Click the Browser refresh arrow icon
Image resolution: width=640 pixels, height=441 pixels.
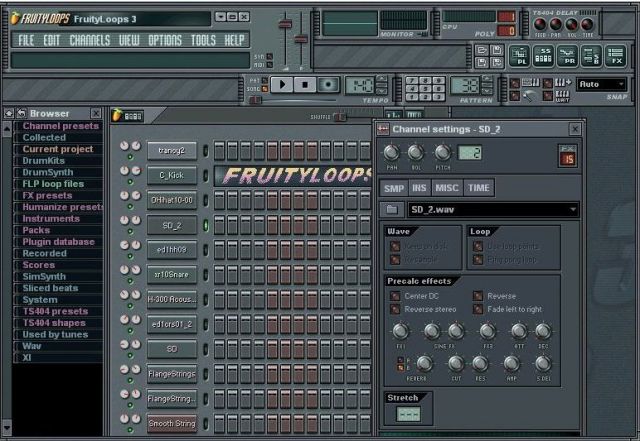(22, 114)
